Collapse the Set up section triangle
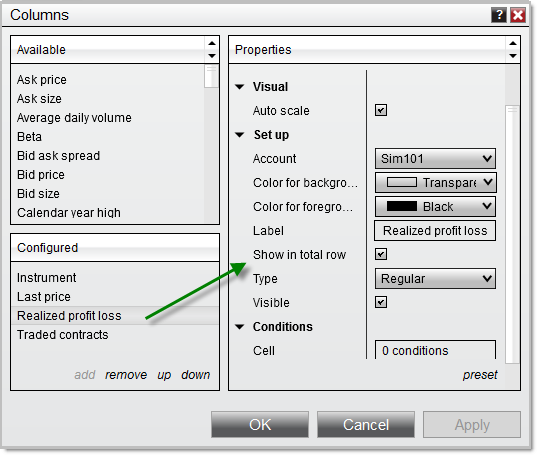The image size is (537, 455). [x=240, y=135]
